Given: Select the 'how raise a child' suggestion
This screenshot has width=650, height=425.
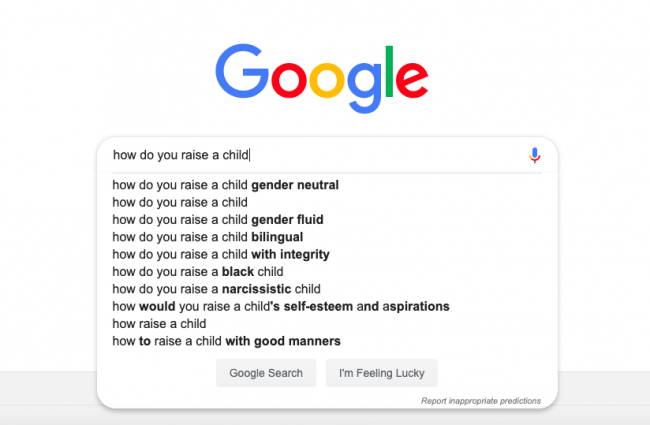Looking at the screenshot, I should pyautogui.click(x=159, y=323).
